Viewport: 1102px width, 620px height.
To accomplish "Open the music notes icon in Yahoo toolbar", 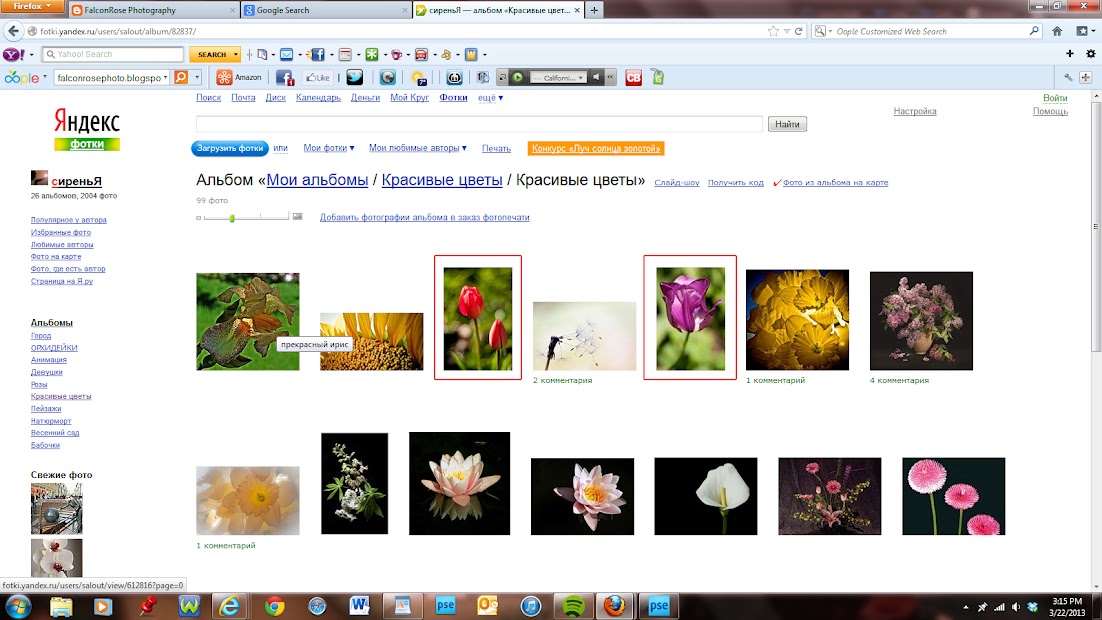I will point(446,54).
